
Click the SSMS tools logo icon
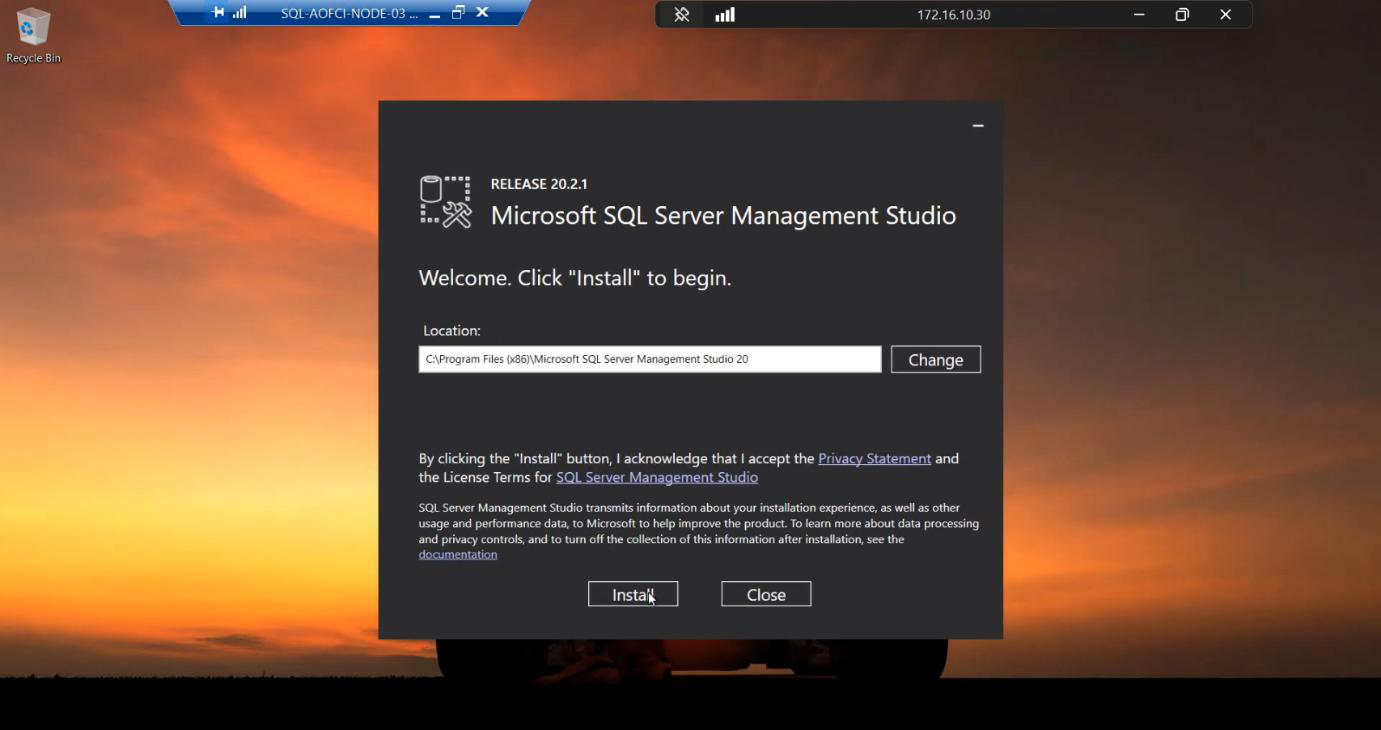(445, 201)
